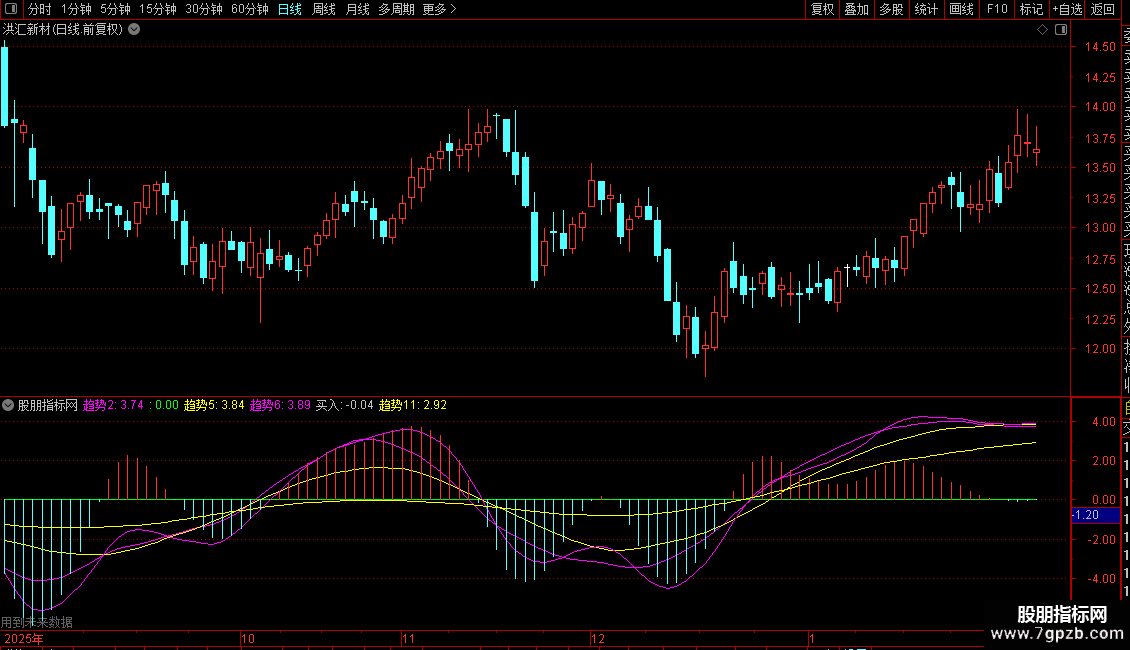Select the 趋势6: 3.89 indicator value
This screenshot has width=1130, height=650.
click(x=280, y=405)
